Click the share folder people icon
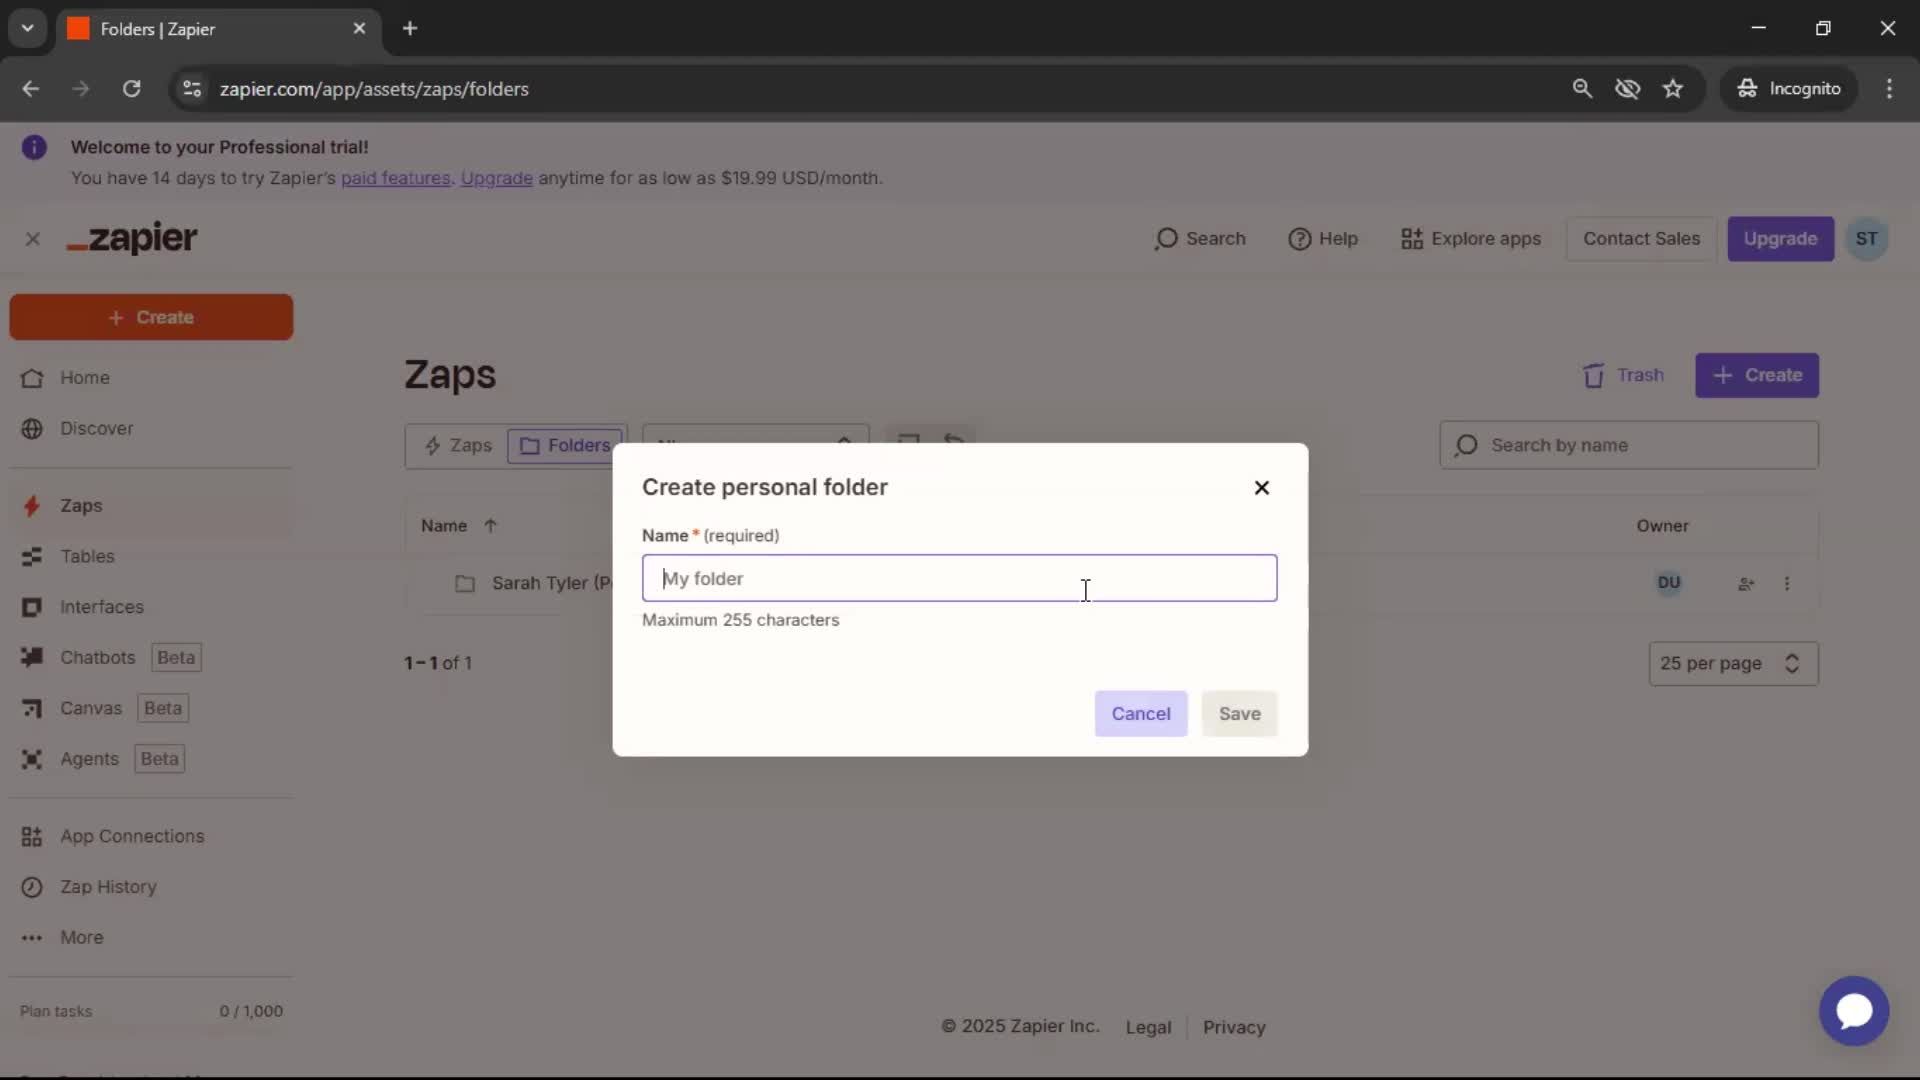 click(x=1746, y=584)
